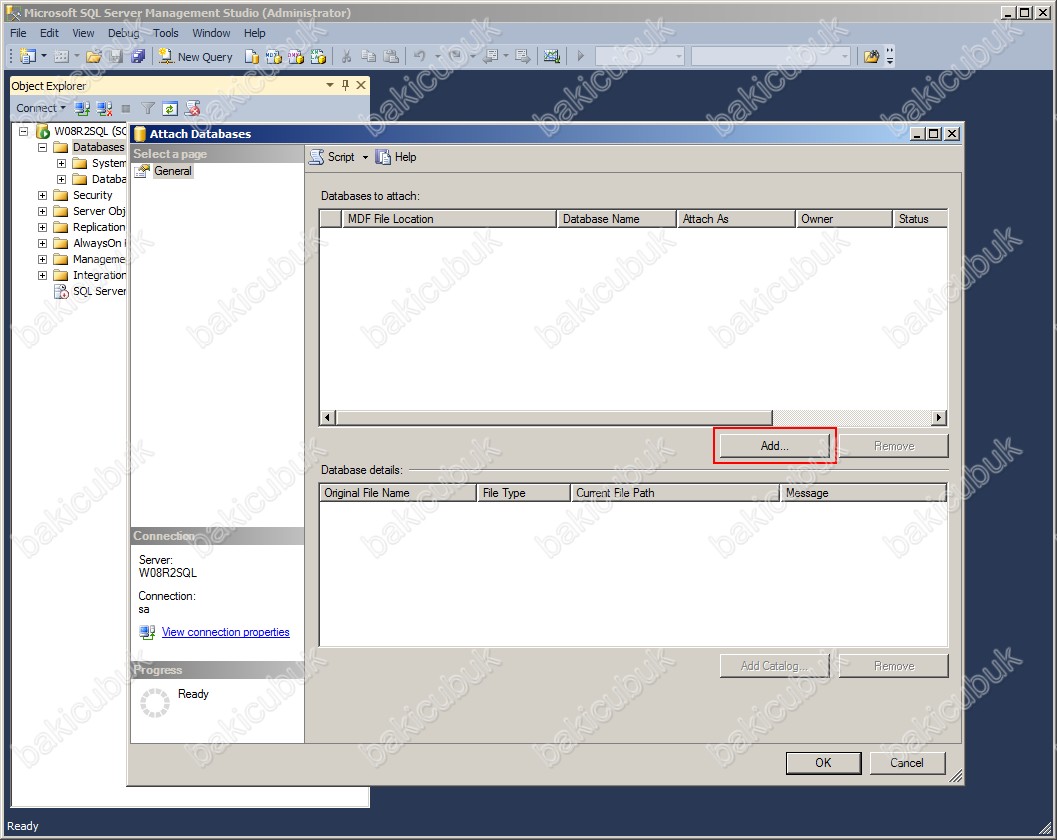Screen dimensions: 1057x840
Task: Open the File menu
Action: pyautogui.click(x=18, y=33)
